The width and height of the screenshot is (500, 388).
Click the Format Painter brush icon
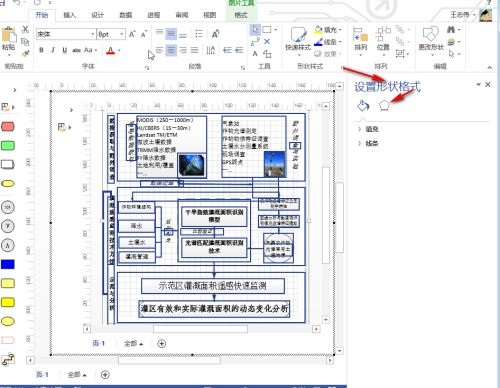(x=25, y=53)
